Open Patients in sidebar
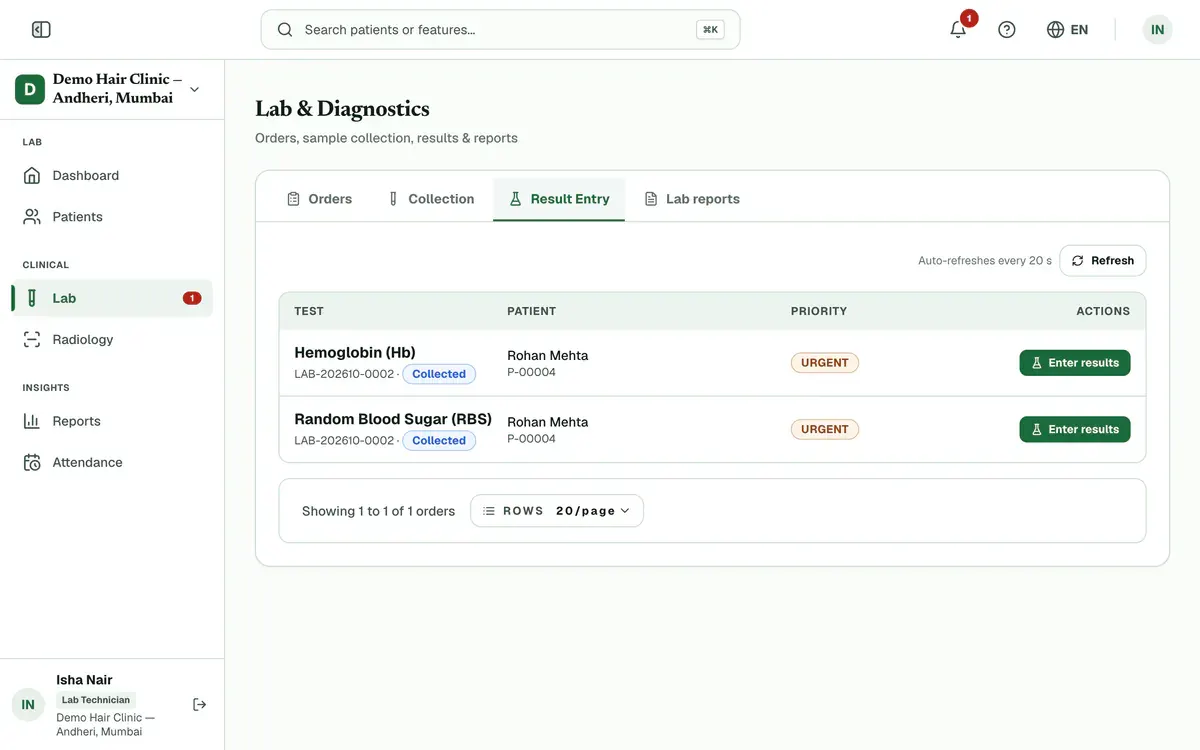This screenshot has width=1200, height=750. [x=112, y=217]
